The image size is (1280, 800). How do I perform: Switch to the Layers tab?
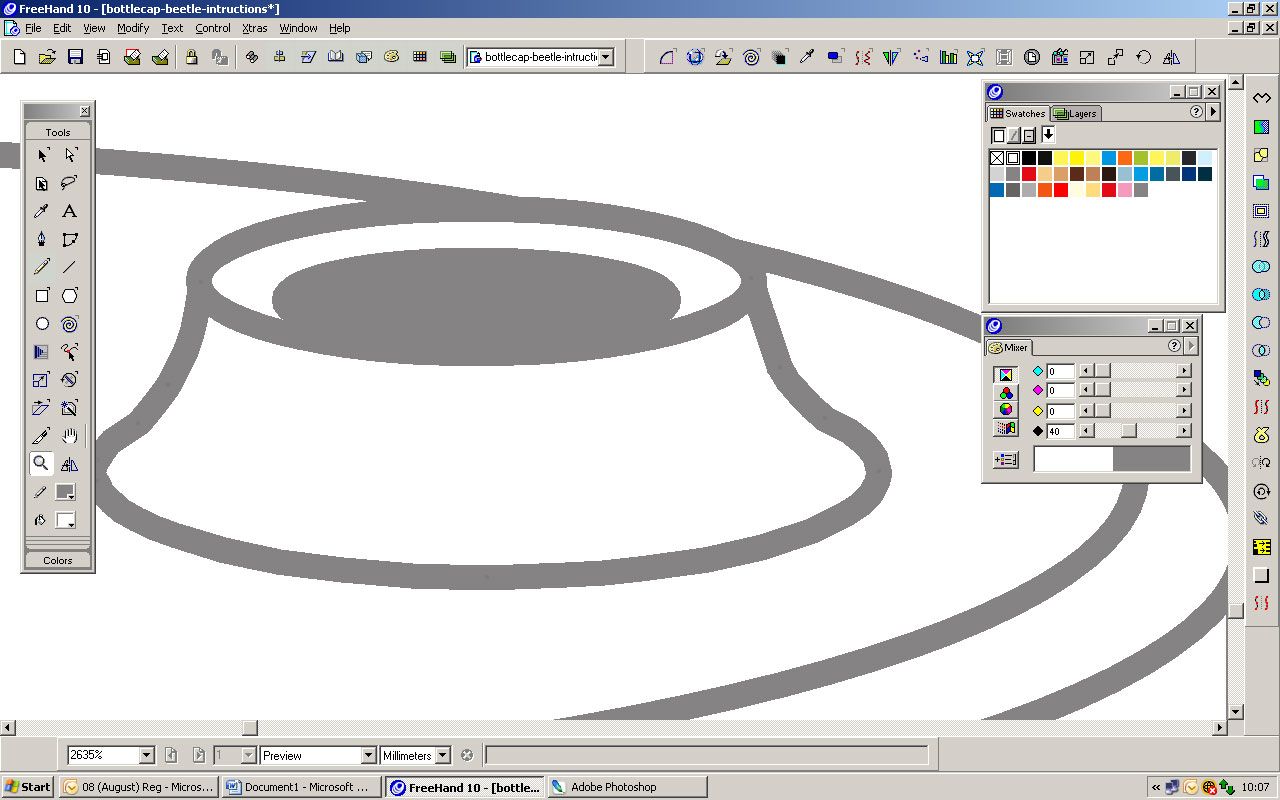click(1075, 113)
